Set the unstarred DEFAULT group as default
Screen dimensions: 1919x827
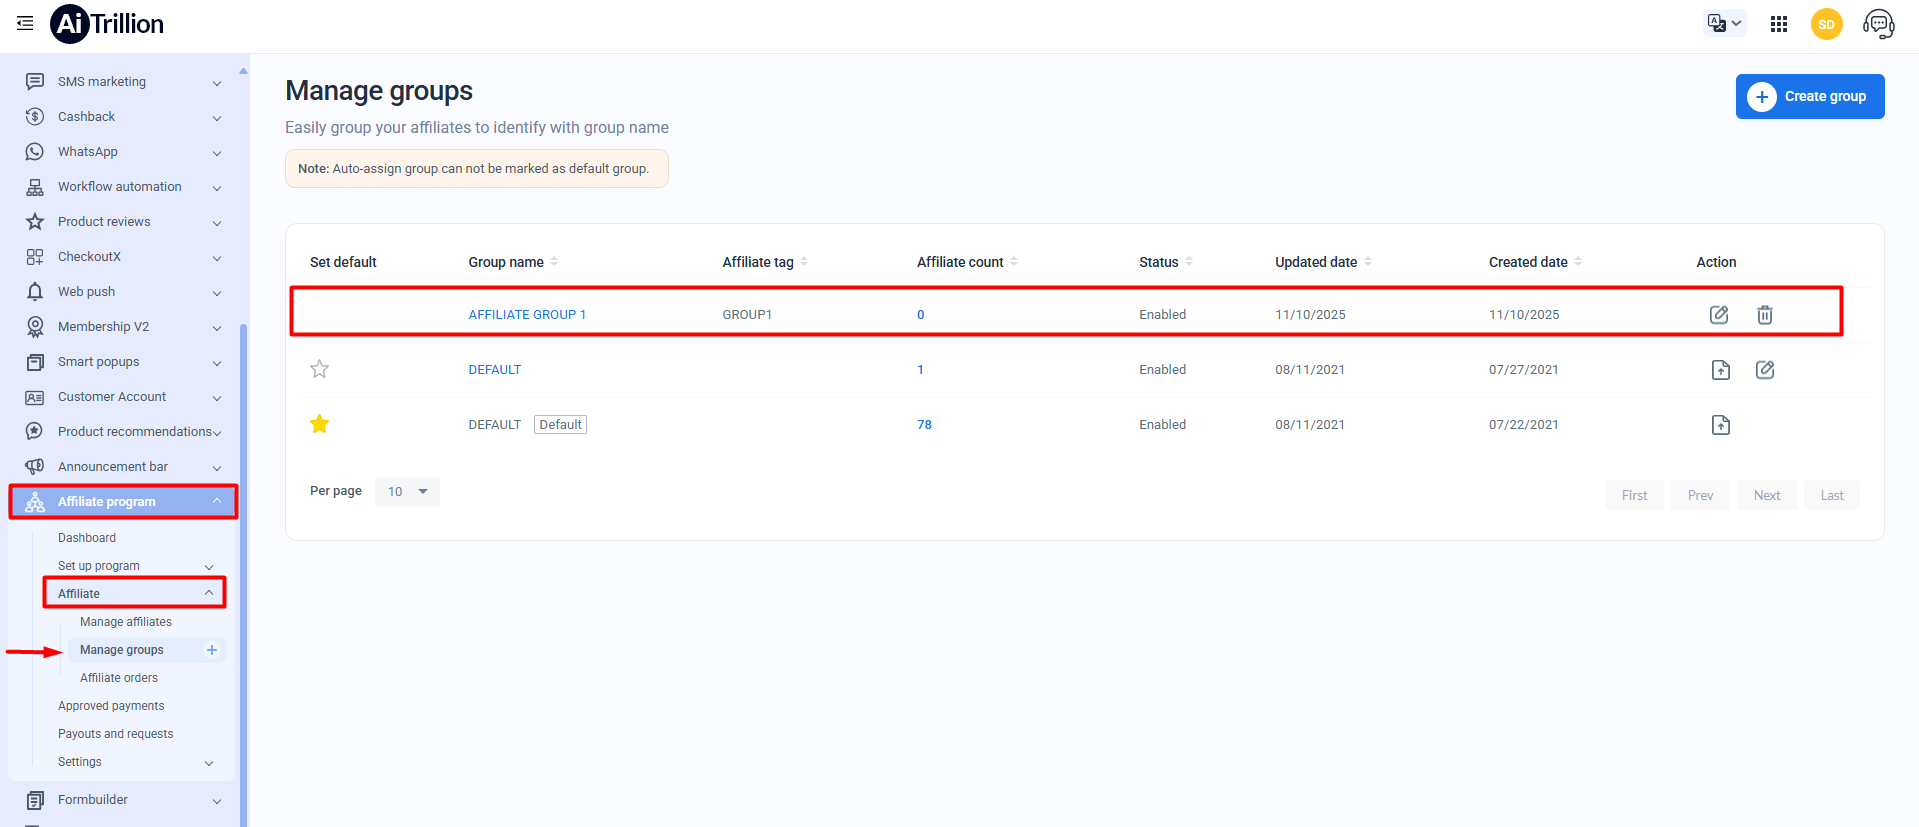click(319, 369)
